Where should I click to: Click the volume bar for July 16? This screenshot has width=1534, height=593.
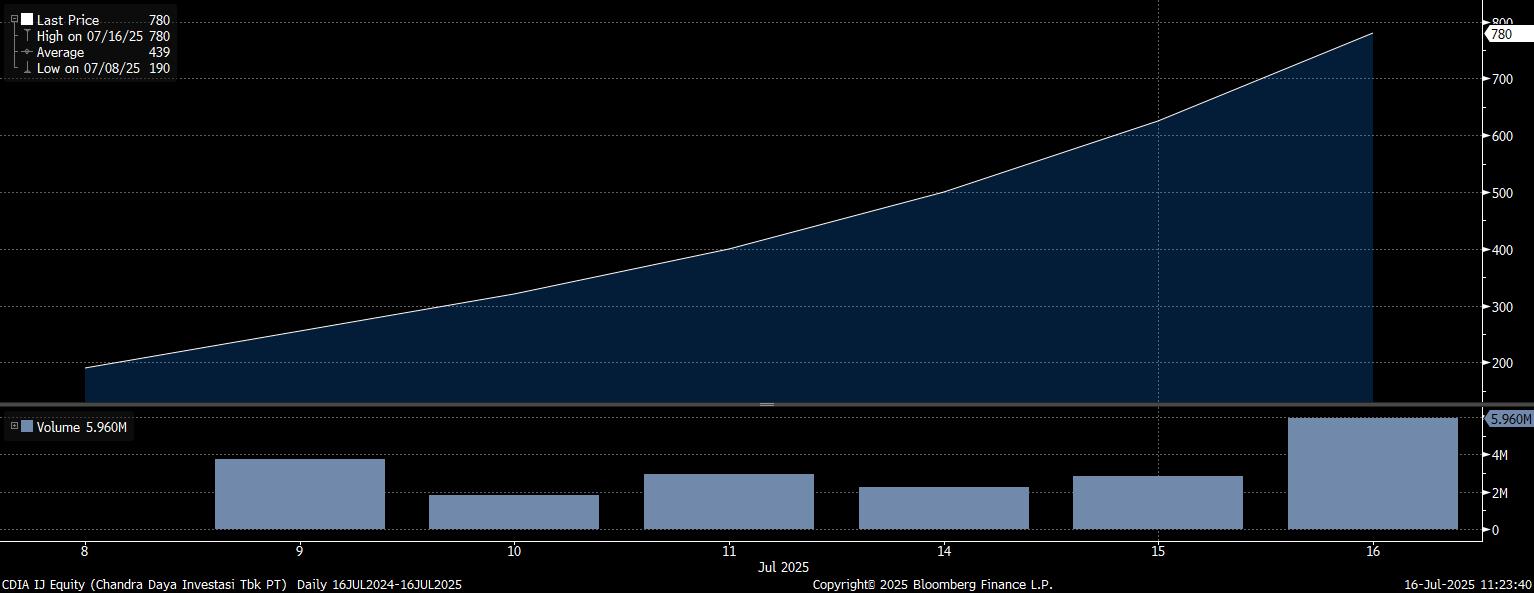pyautogui.click(x=1373, y=474)
